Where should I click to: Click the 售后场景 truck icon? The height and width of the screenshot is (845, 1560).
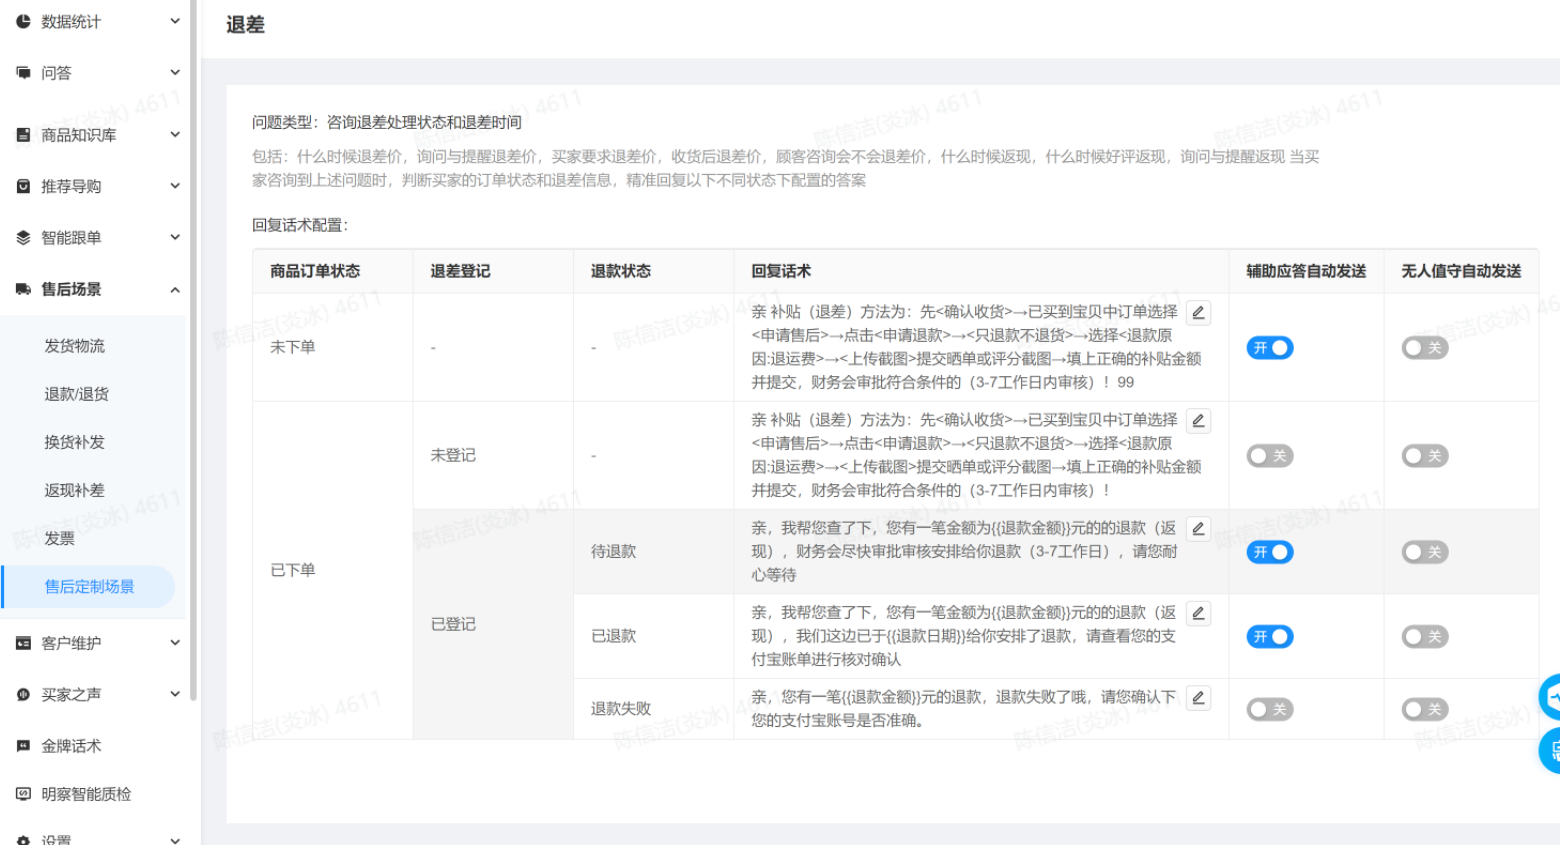[x=23, y=289]
